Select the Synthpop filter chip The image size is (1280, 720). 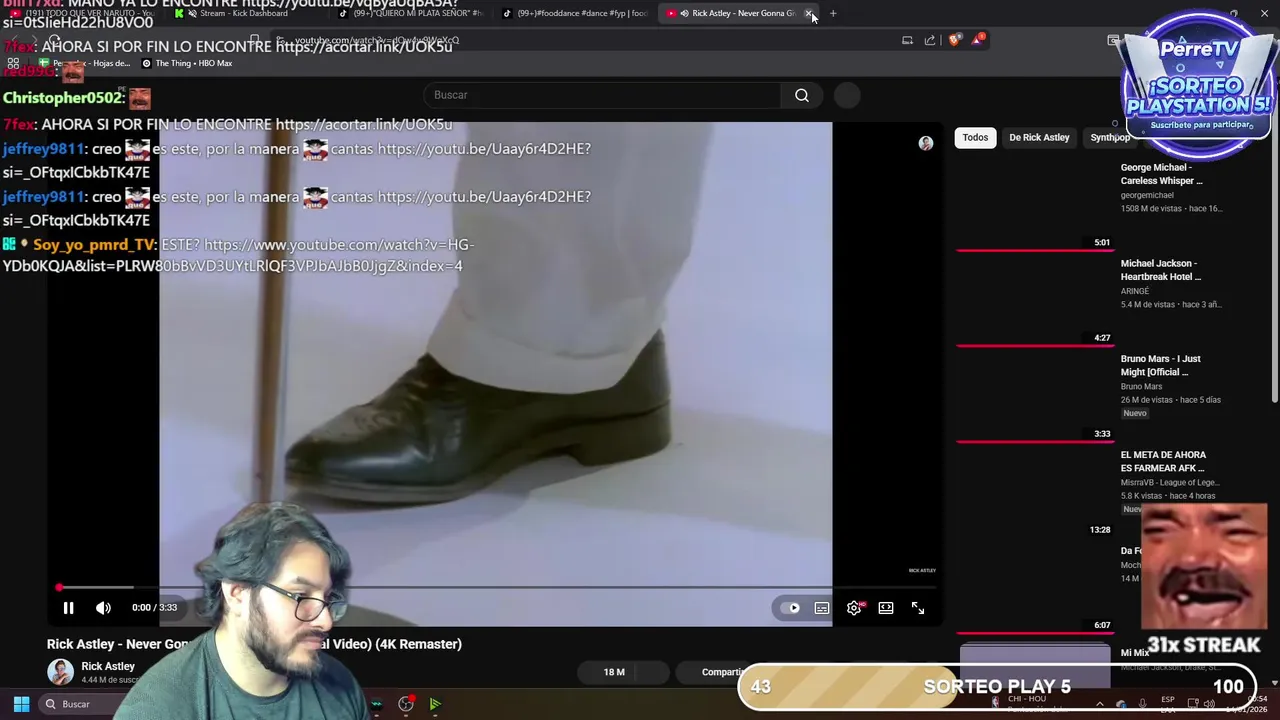click(x=1108, y=137)
